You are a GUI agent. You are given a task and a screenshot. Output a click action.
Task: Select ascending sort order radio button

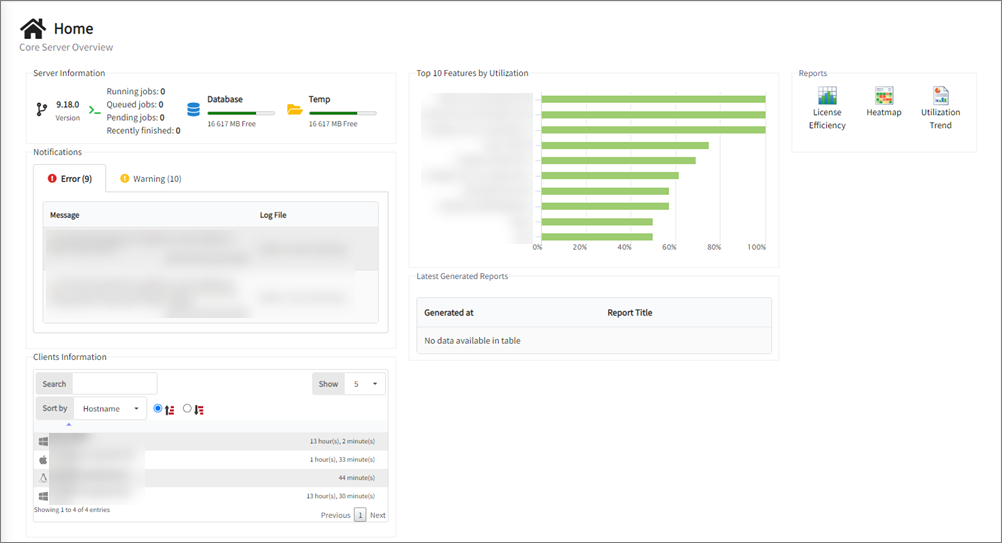(x=158, y=408)
